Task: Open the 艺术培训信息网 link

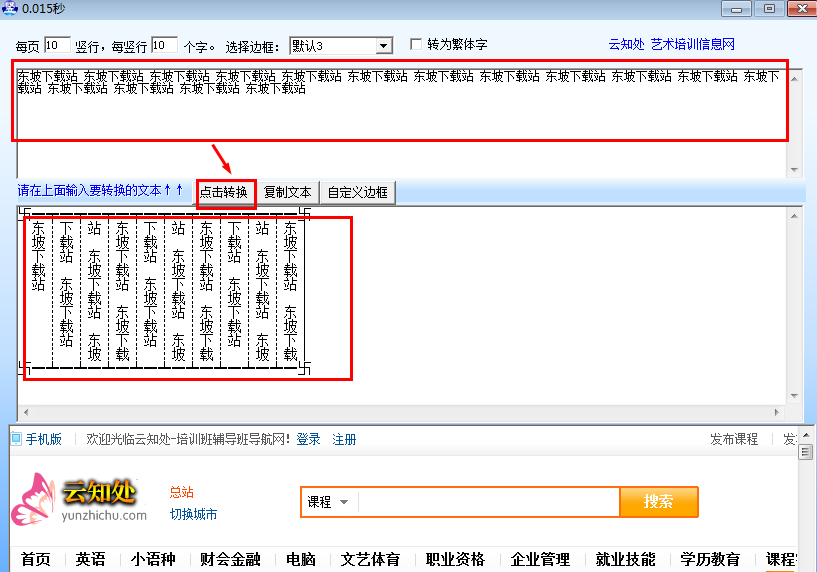Action: pyautogui.click(x=692, y=44)
